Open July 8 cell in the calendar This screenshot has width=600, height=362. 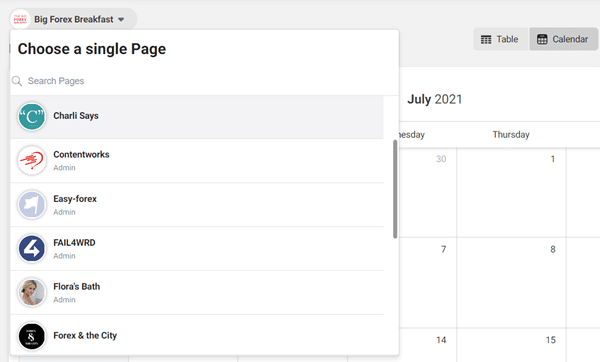click(511, 282)
